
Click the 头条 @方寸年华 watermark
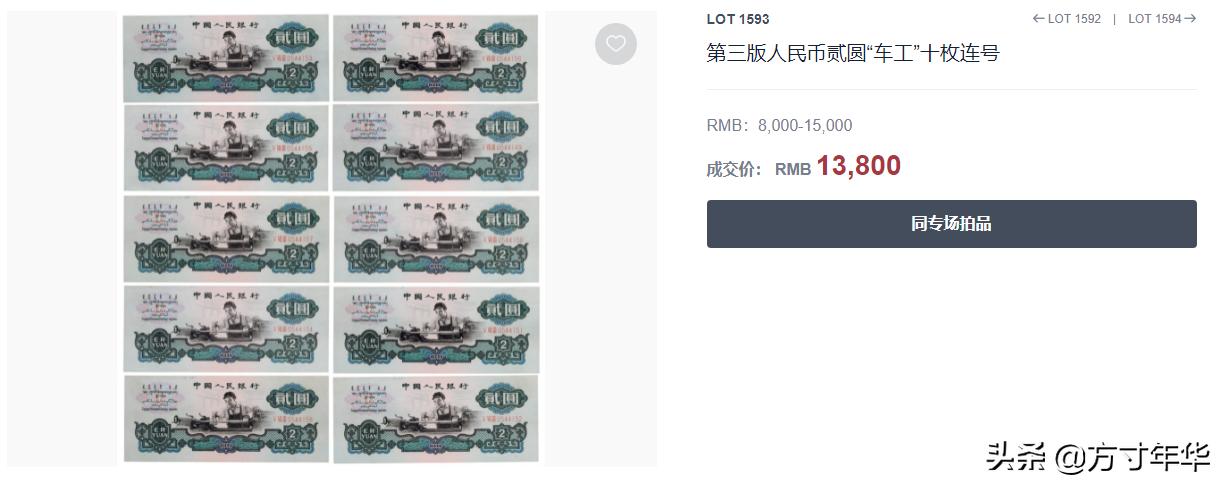[1097, 457]
